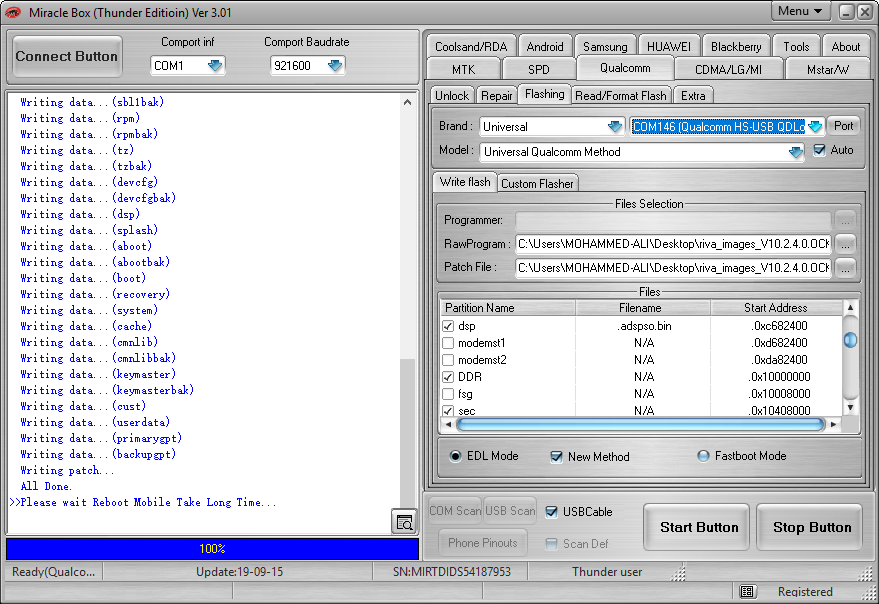The width and height of the screenshot is (879, 604).
Task: Click the status bar calculator icon near Registered
Action: pyautogui.click(x=746, y=591)
